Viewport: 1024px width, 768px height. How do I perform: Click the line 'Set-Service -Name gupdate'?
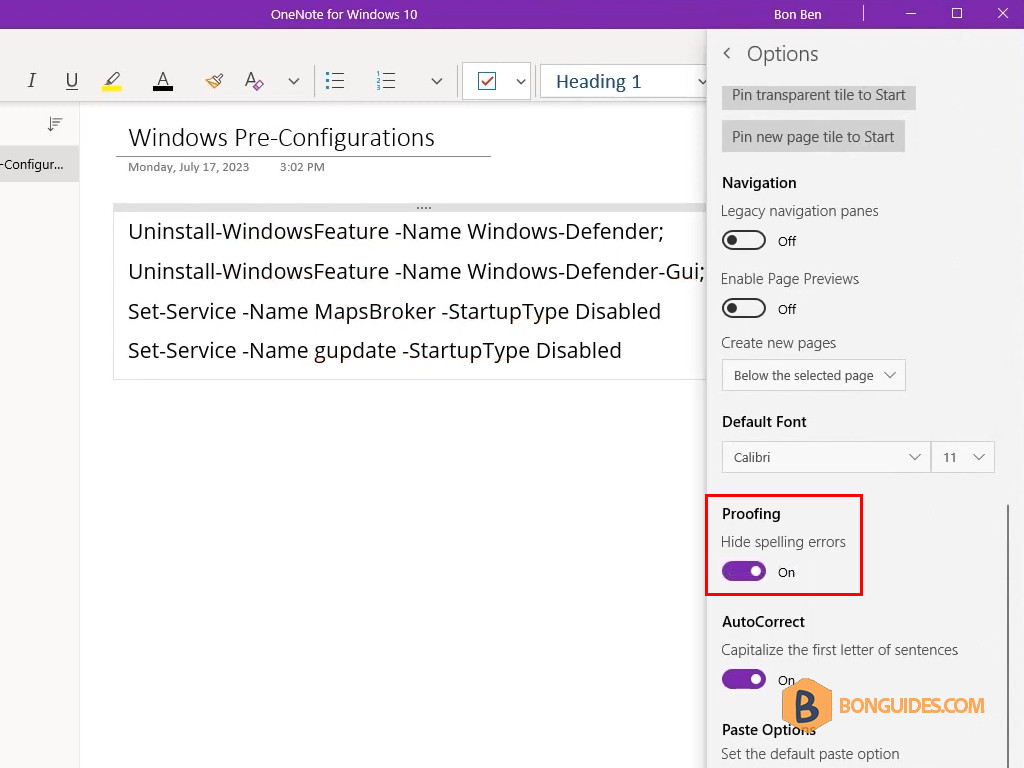pyautogui.click(x=375, y=351)
